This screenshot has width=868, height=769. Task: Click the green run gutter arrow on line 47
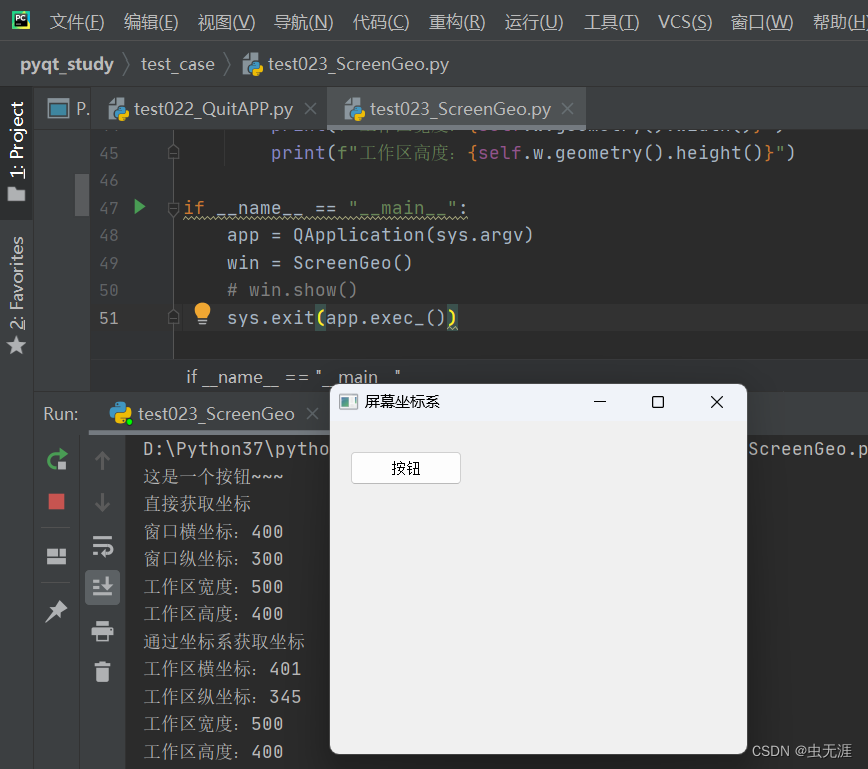click(x=140, y=207)
